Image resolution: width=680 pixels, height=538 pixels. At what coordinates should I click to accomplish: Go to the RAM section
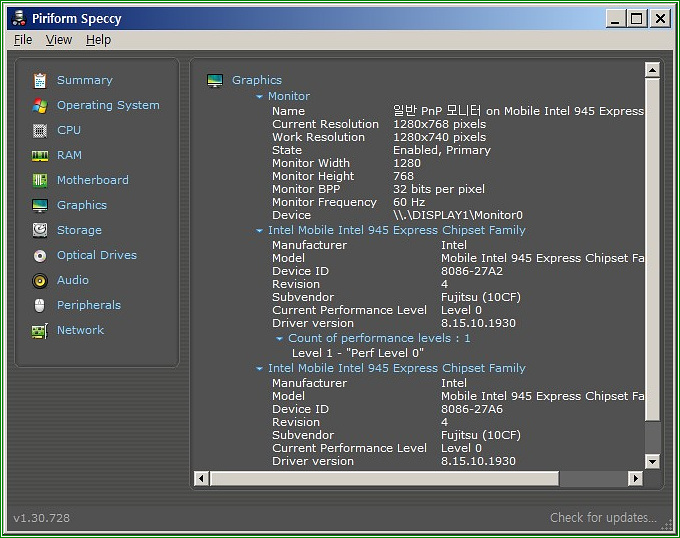point(69,155)
